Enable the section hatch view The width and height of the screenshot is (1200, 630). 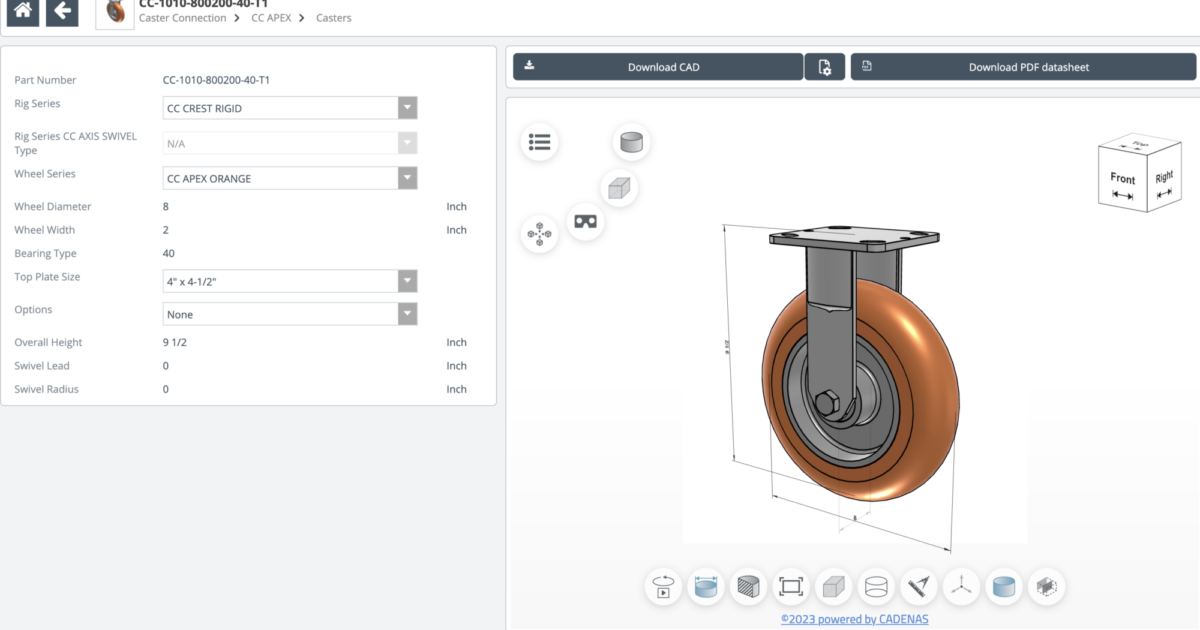(748, 587)
